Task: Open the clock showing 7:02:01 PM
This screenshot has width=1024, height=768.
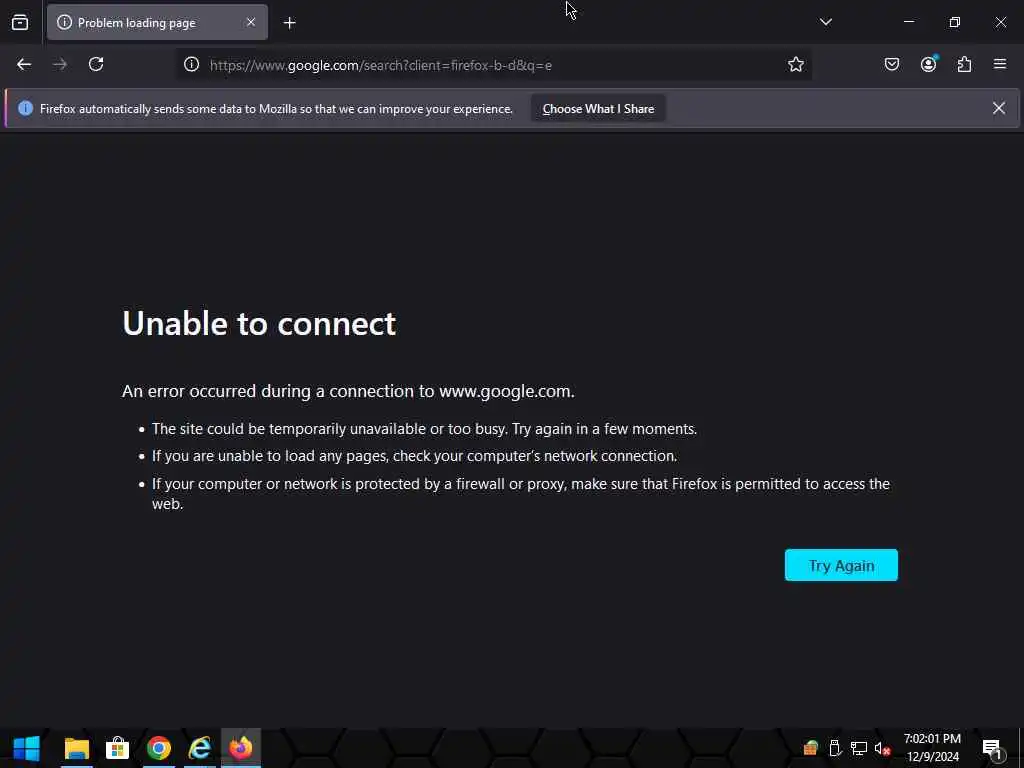Action: click(933, 748)
